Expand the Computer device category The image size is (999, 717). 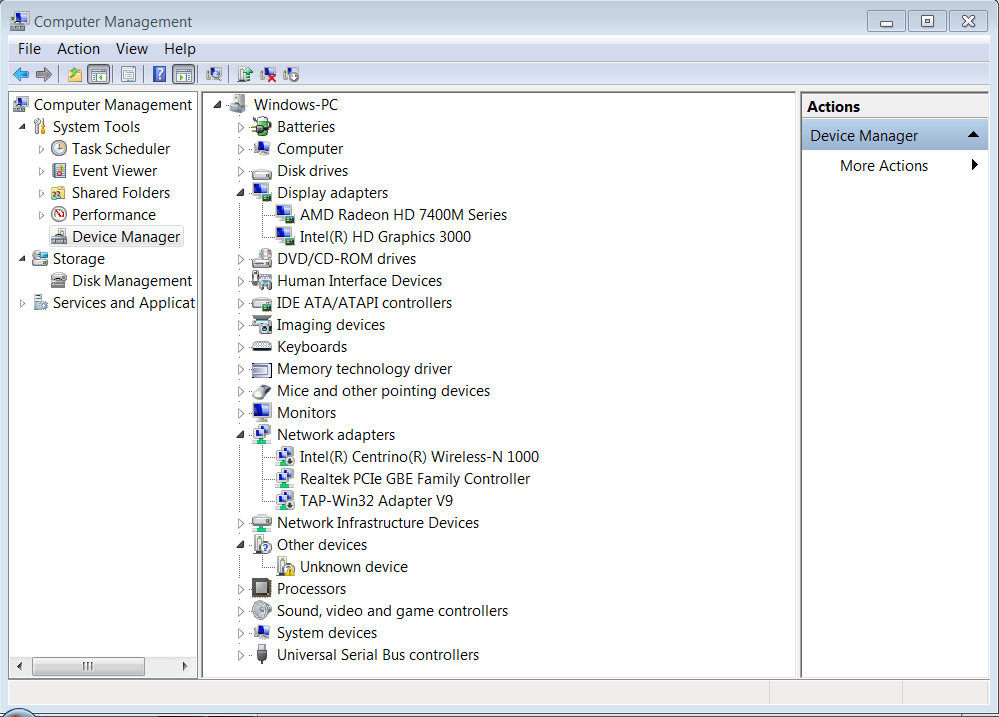(240, 149)
